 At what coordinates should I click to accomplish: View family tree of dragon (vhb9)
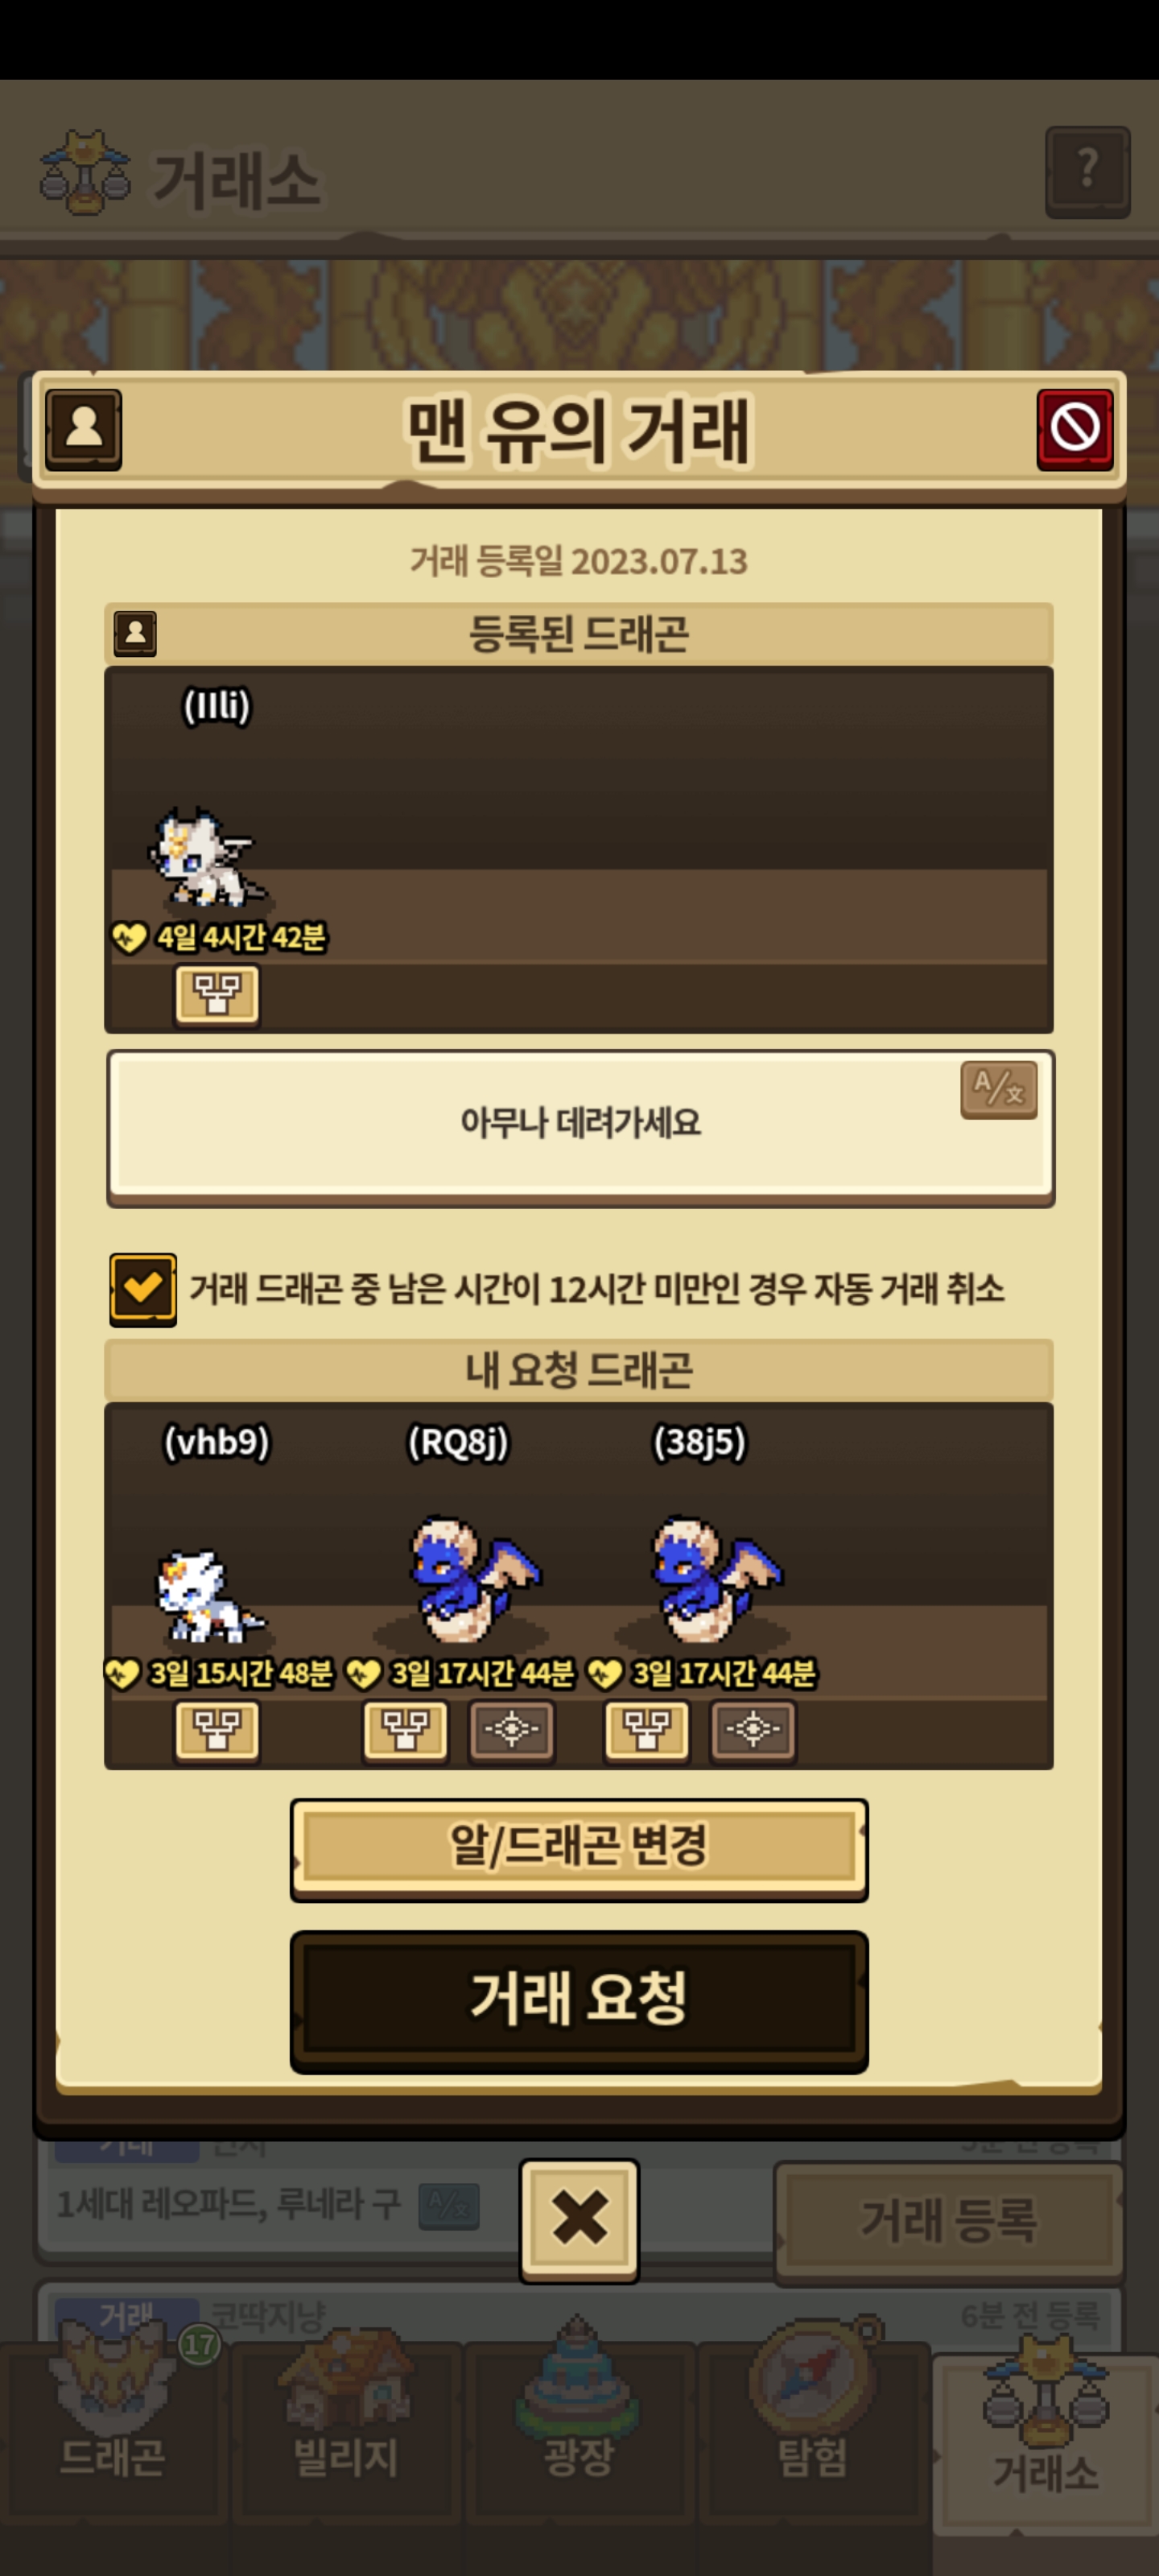[217, 1730]
